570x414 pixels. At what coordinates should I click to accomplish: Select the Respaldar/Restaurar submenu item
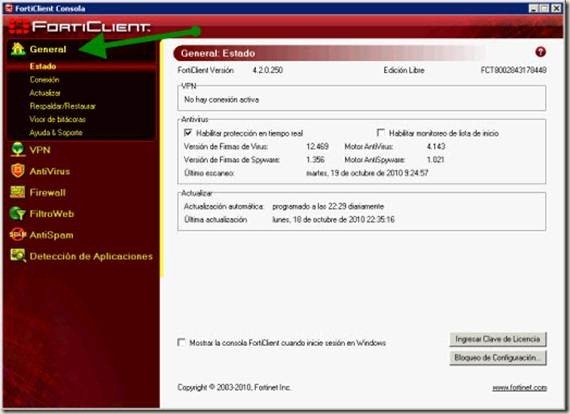[63, 106]
